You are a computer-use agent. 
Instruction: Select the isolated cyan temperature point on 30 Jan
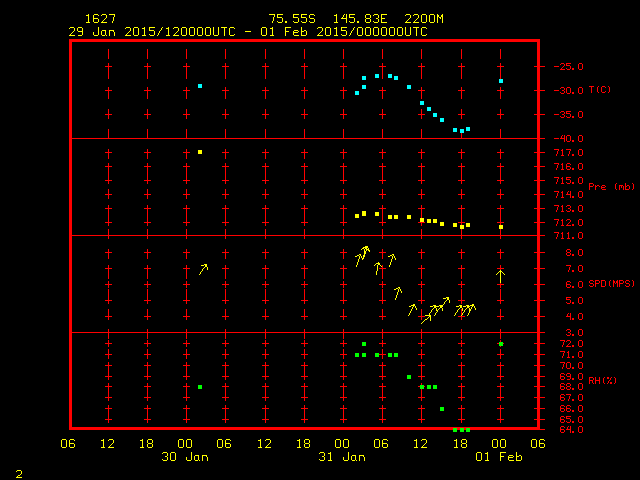[x=200, y=86]
